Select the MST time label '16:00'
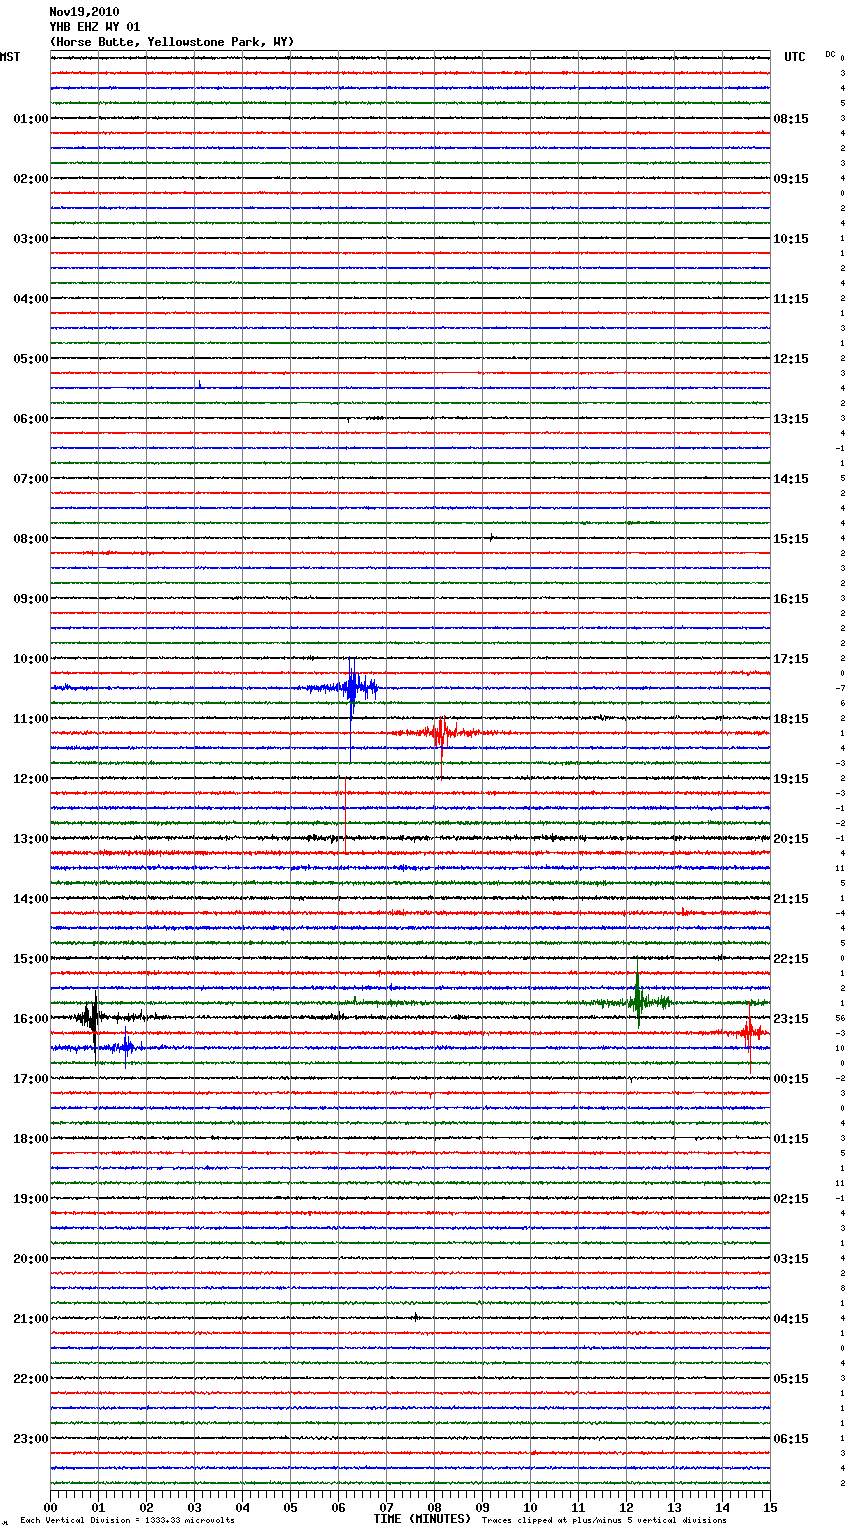850x1534 pixels. [x=31, y=1019]
